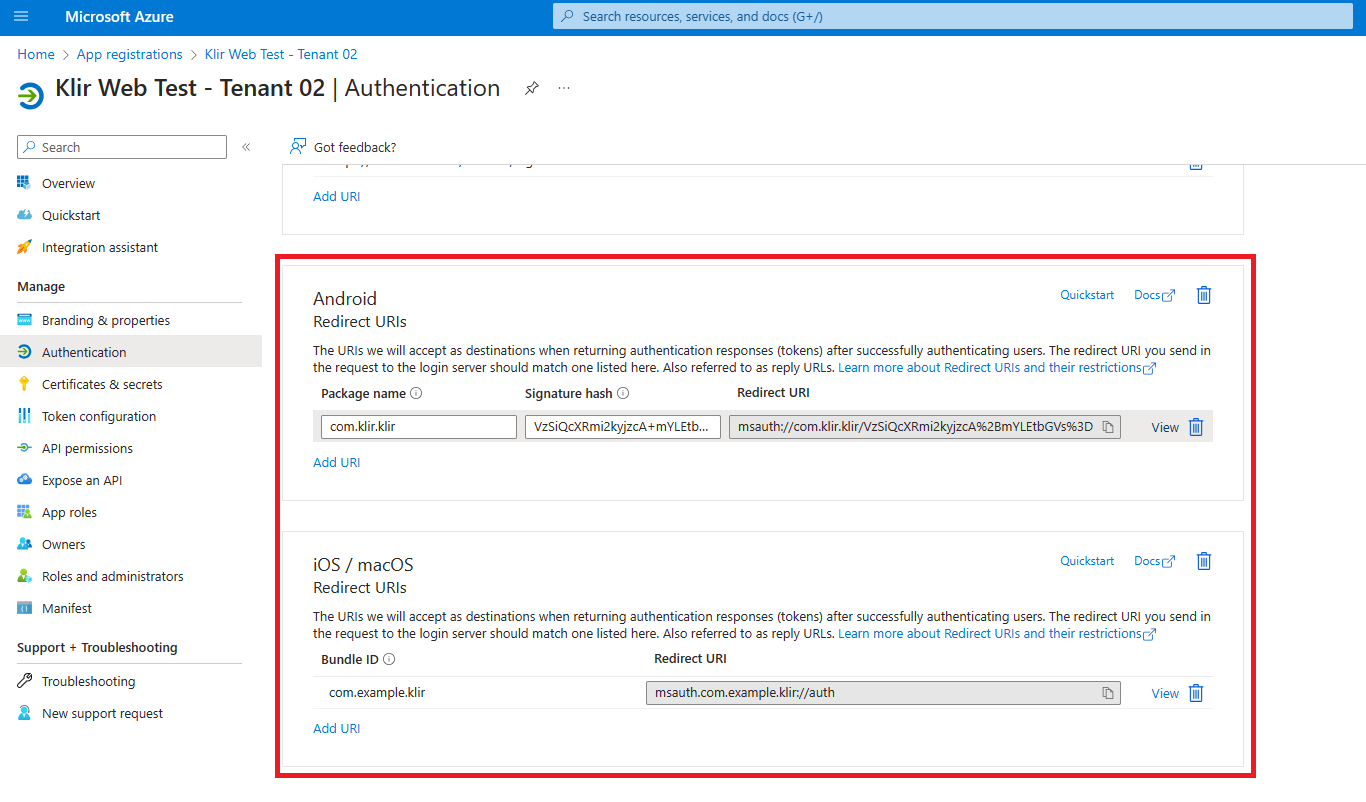Click the Microsoft Azure portal title

tap(119, 16)
